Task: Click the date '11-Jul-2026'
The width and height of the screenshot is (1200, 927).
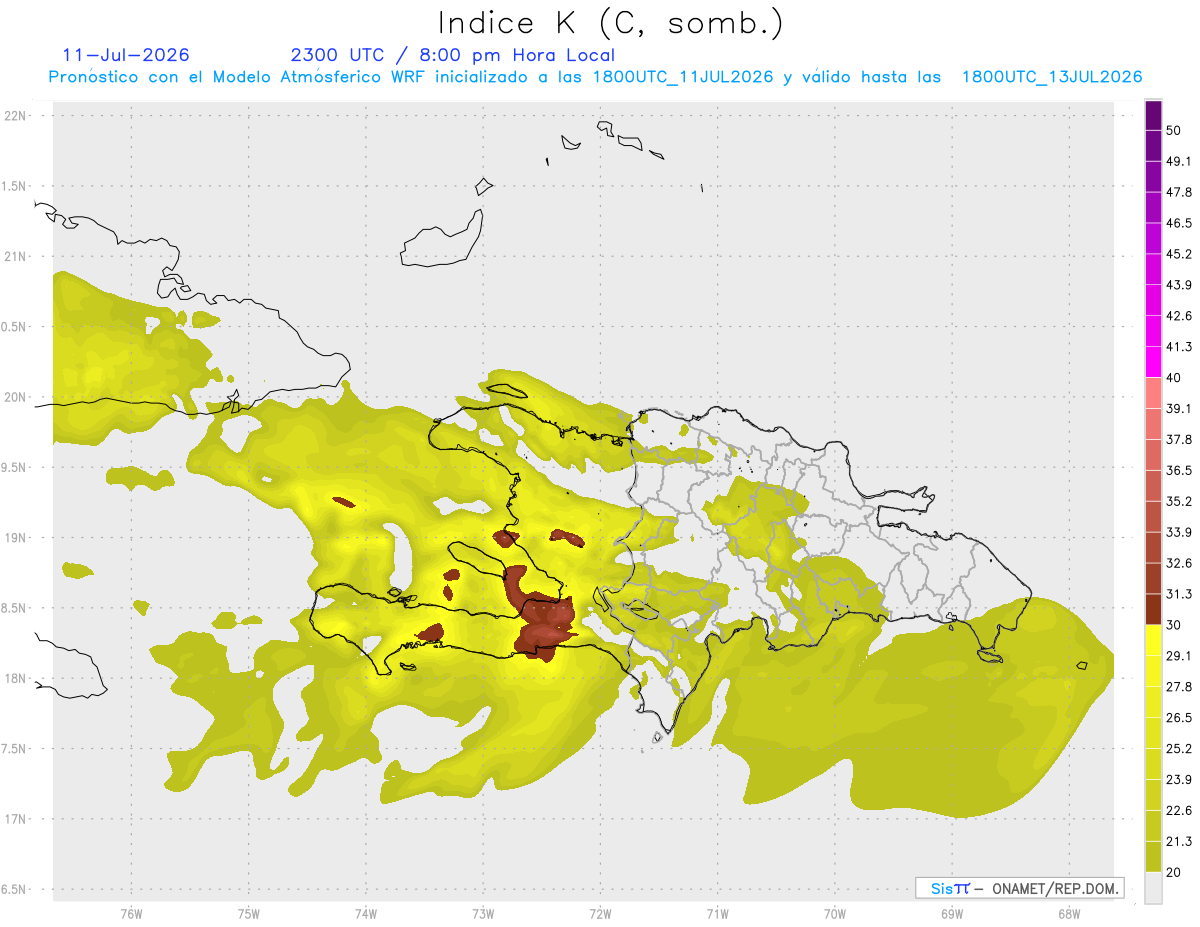Action: click(x=125, y=55)
